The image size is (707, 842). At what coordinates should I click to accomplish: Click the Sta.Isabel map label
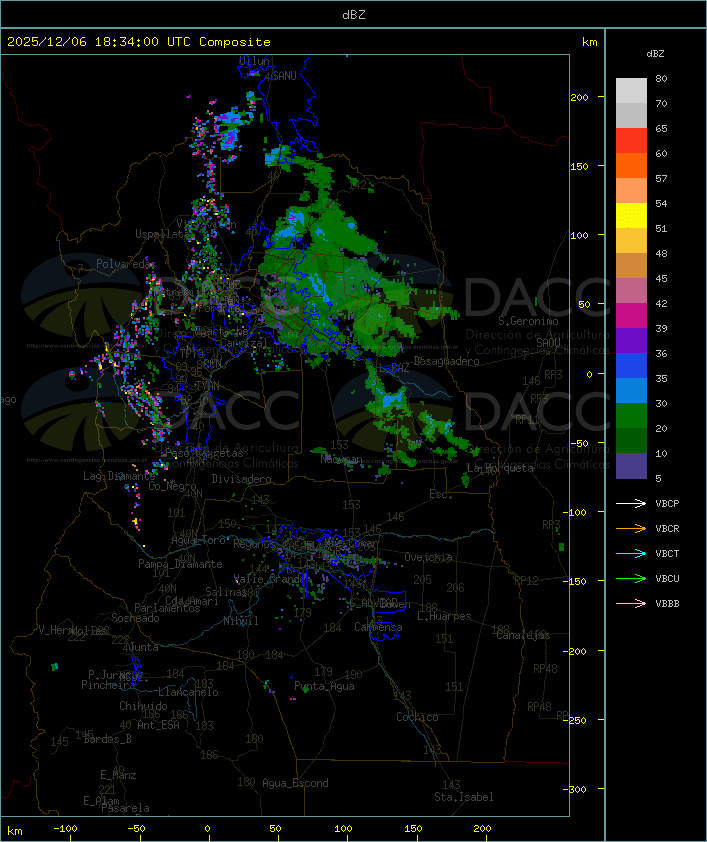(x=463, y=797)
